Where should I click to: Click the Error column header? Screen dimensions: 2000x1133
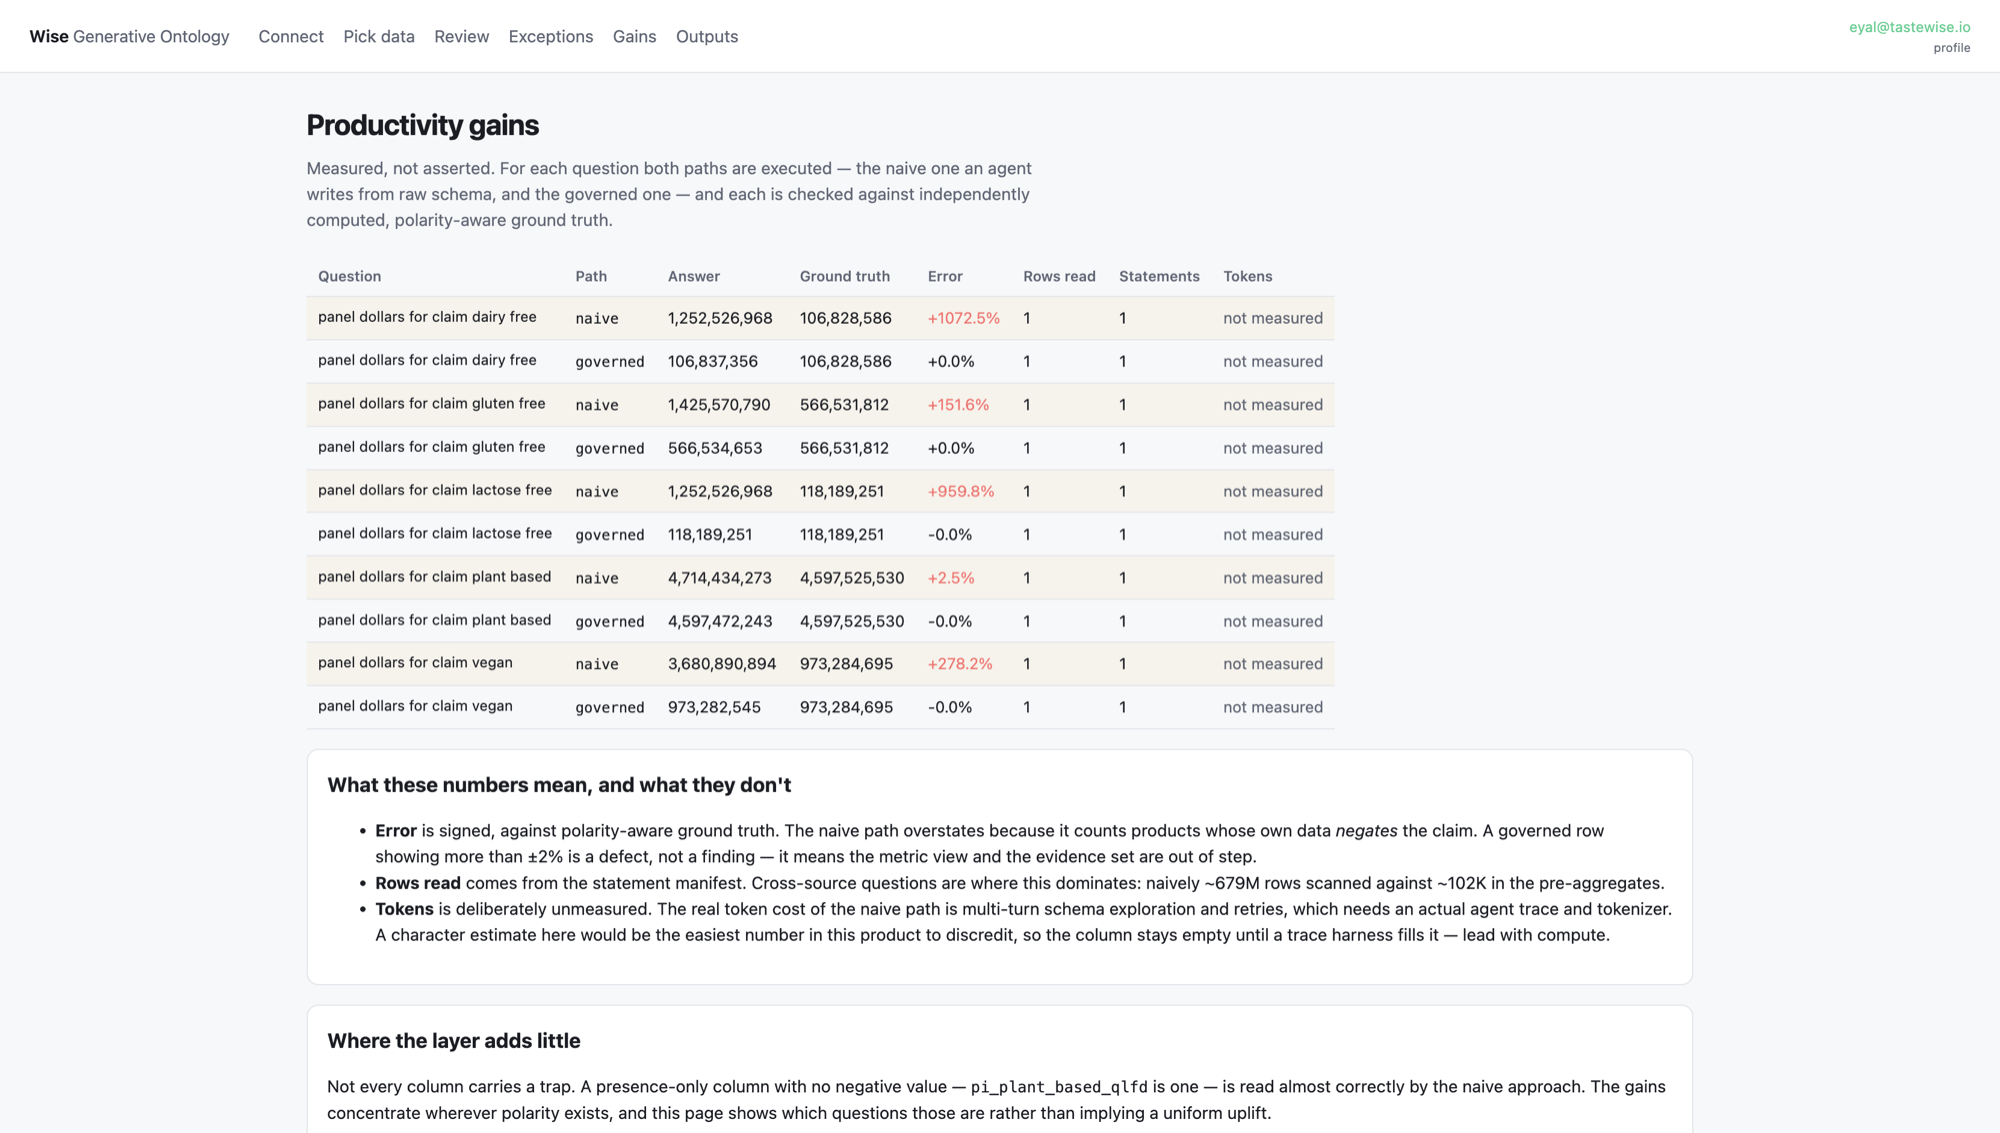click(x=945, y=276)
